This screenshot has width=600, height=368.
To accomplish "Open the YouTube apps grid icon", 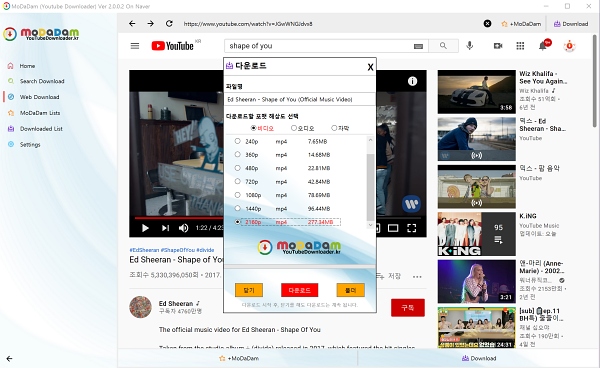I will coord(520,46).
